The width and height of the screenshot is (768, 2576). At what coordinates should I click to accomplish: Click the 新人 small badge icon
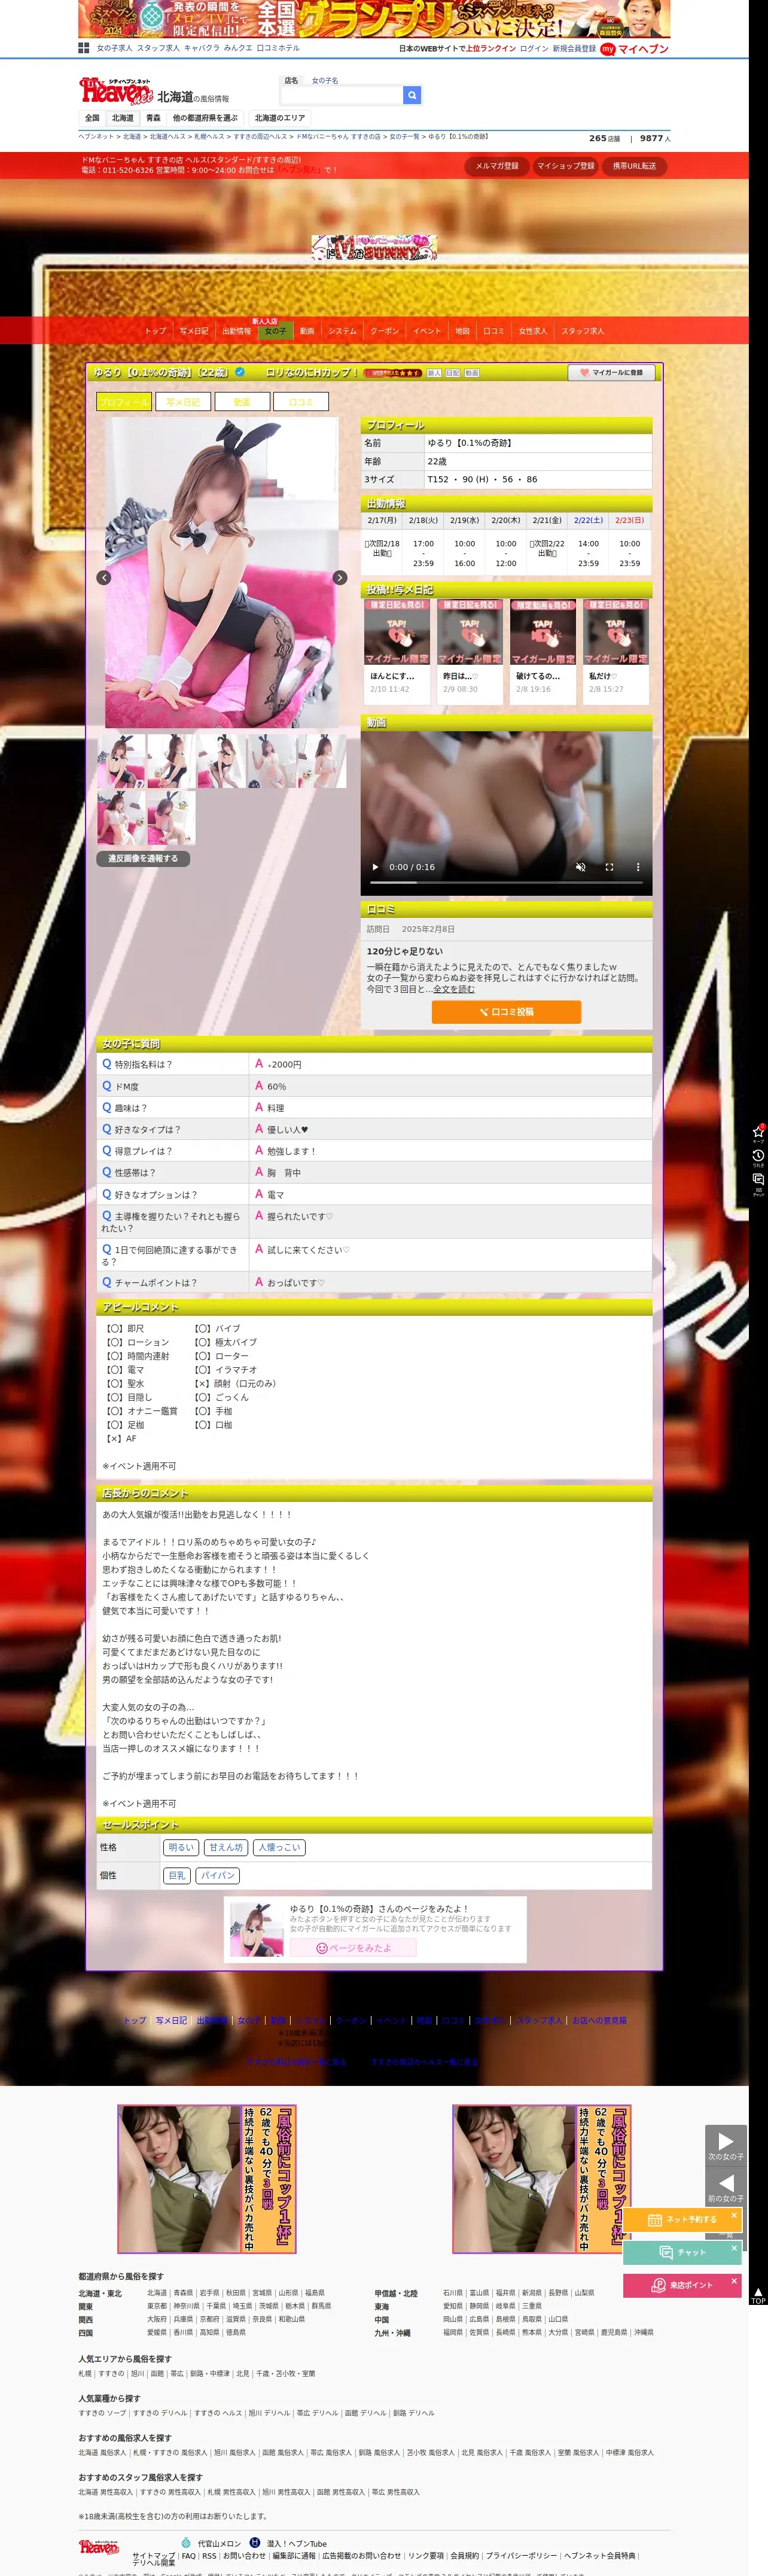[x=434, y=373]
